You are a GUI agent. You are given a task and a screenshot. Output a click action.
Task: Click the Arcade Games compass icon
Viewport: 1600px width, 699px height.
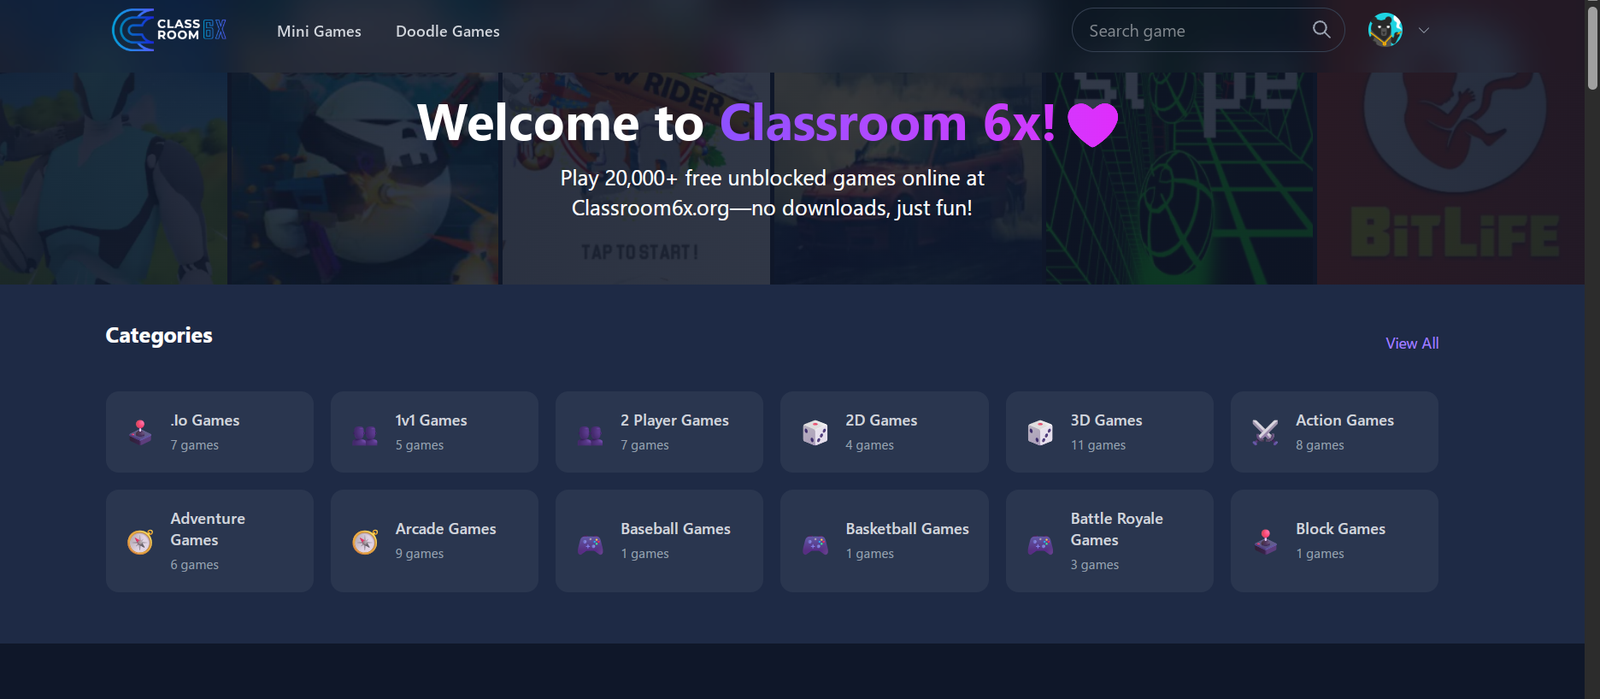pos(365,541)
